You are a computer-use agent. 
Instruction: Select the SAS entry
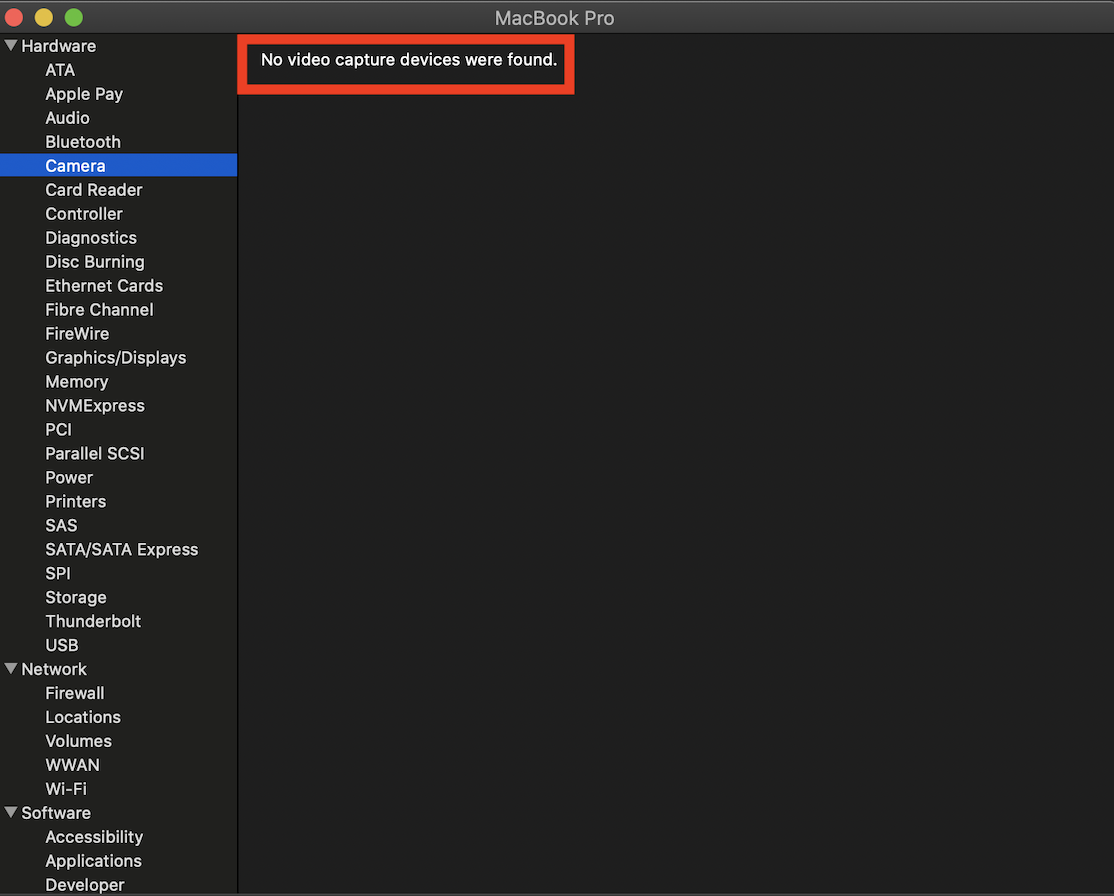pyautogui.click(x=61, y=525)
